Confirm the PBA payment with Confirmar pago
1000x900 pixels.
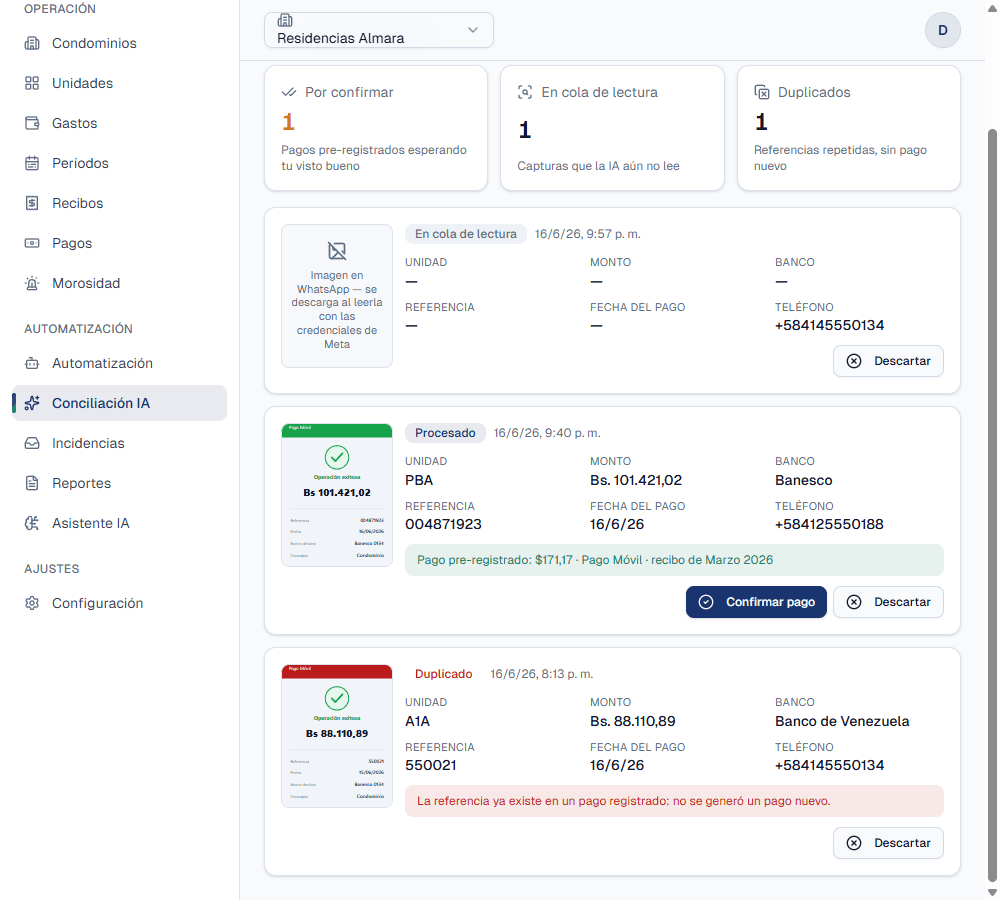point(756,602)
